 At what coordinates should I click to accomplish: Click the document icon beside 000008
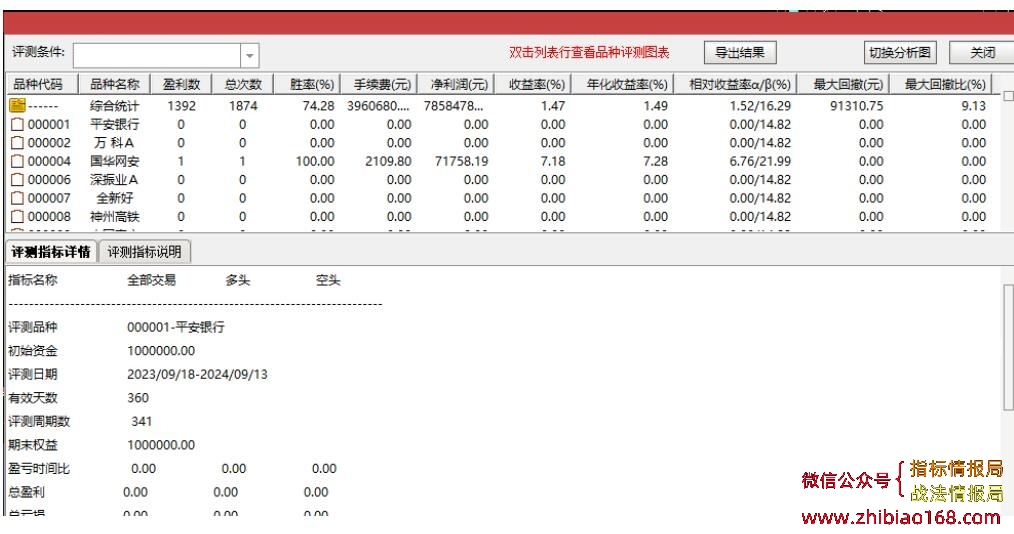pos(17,216)
